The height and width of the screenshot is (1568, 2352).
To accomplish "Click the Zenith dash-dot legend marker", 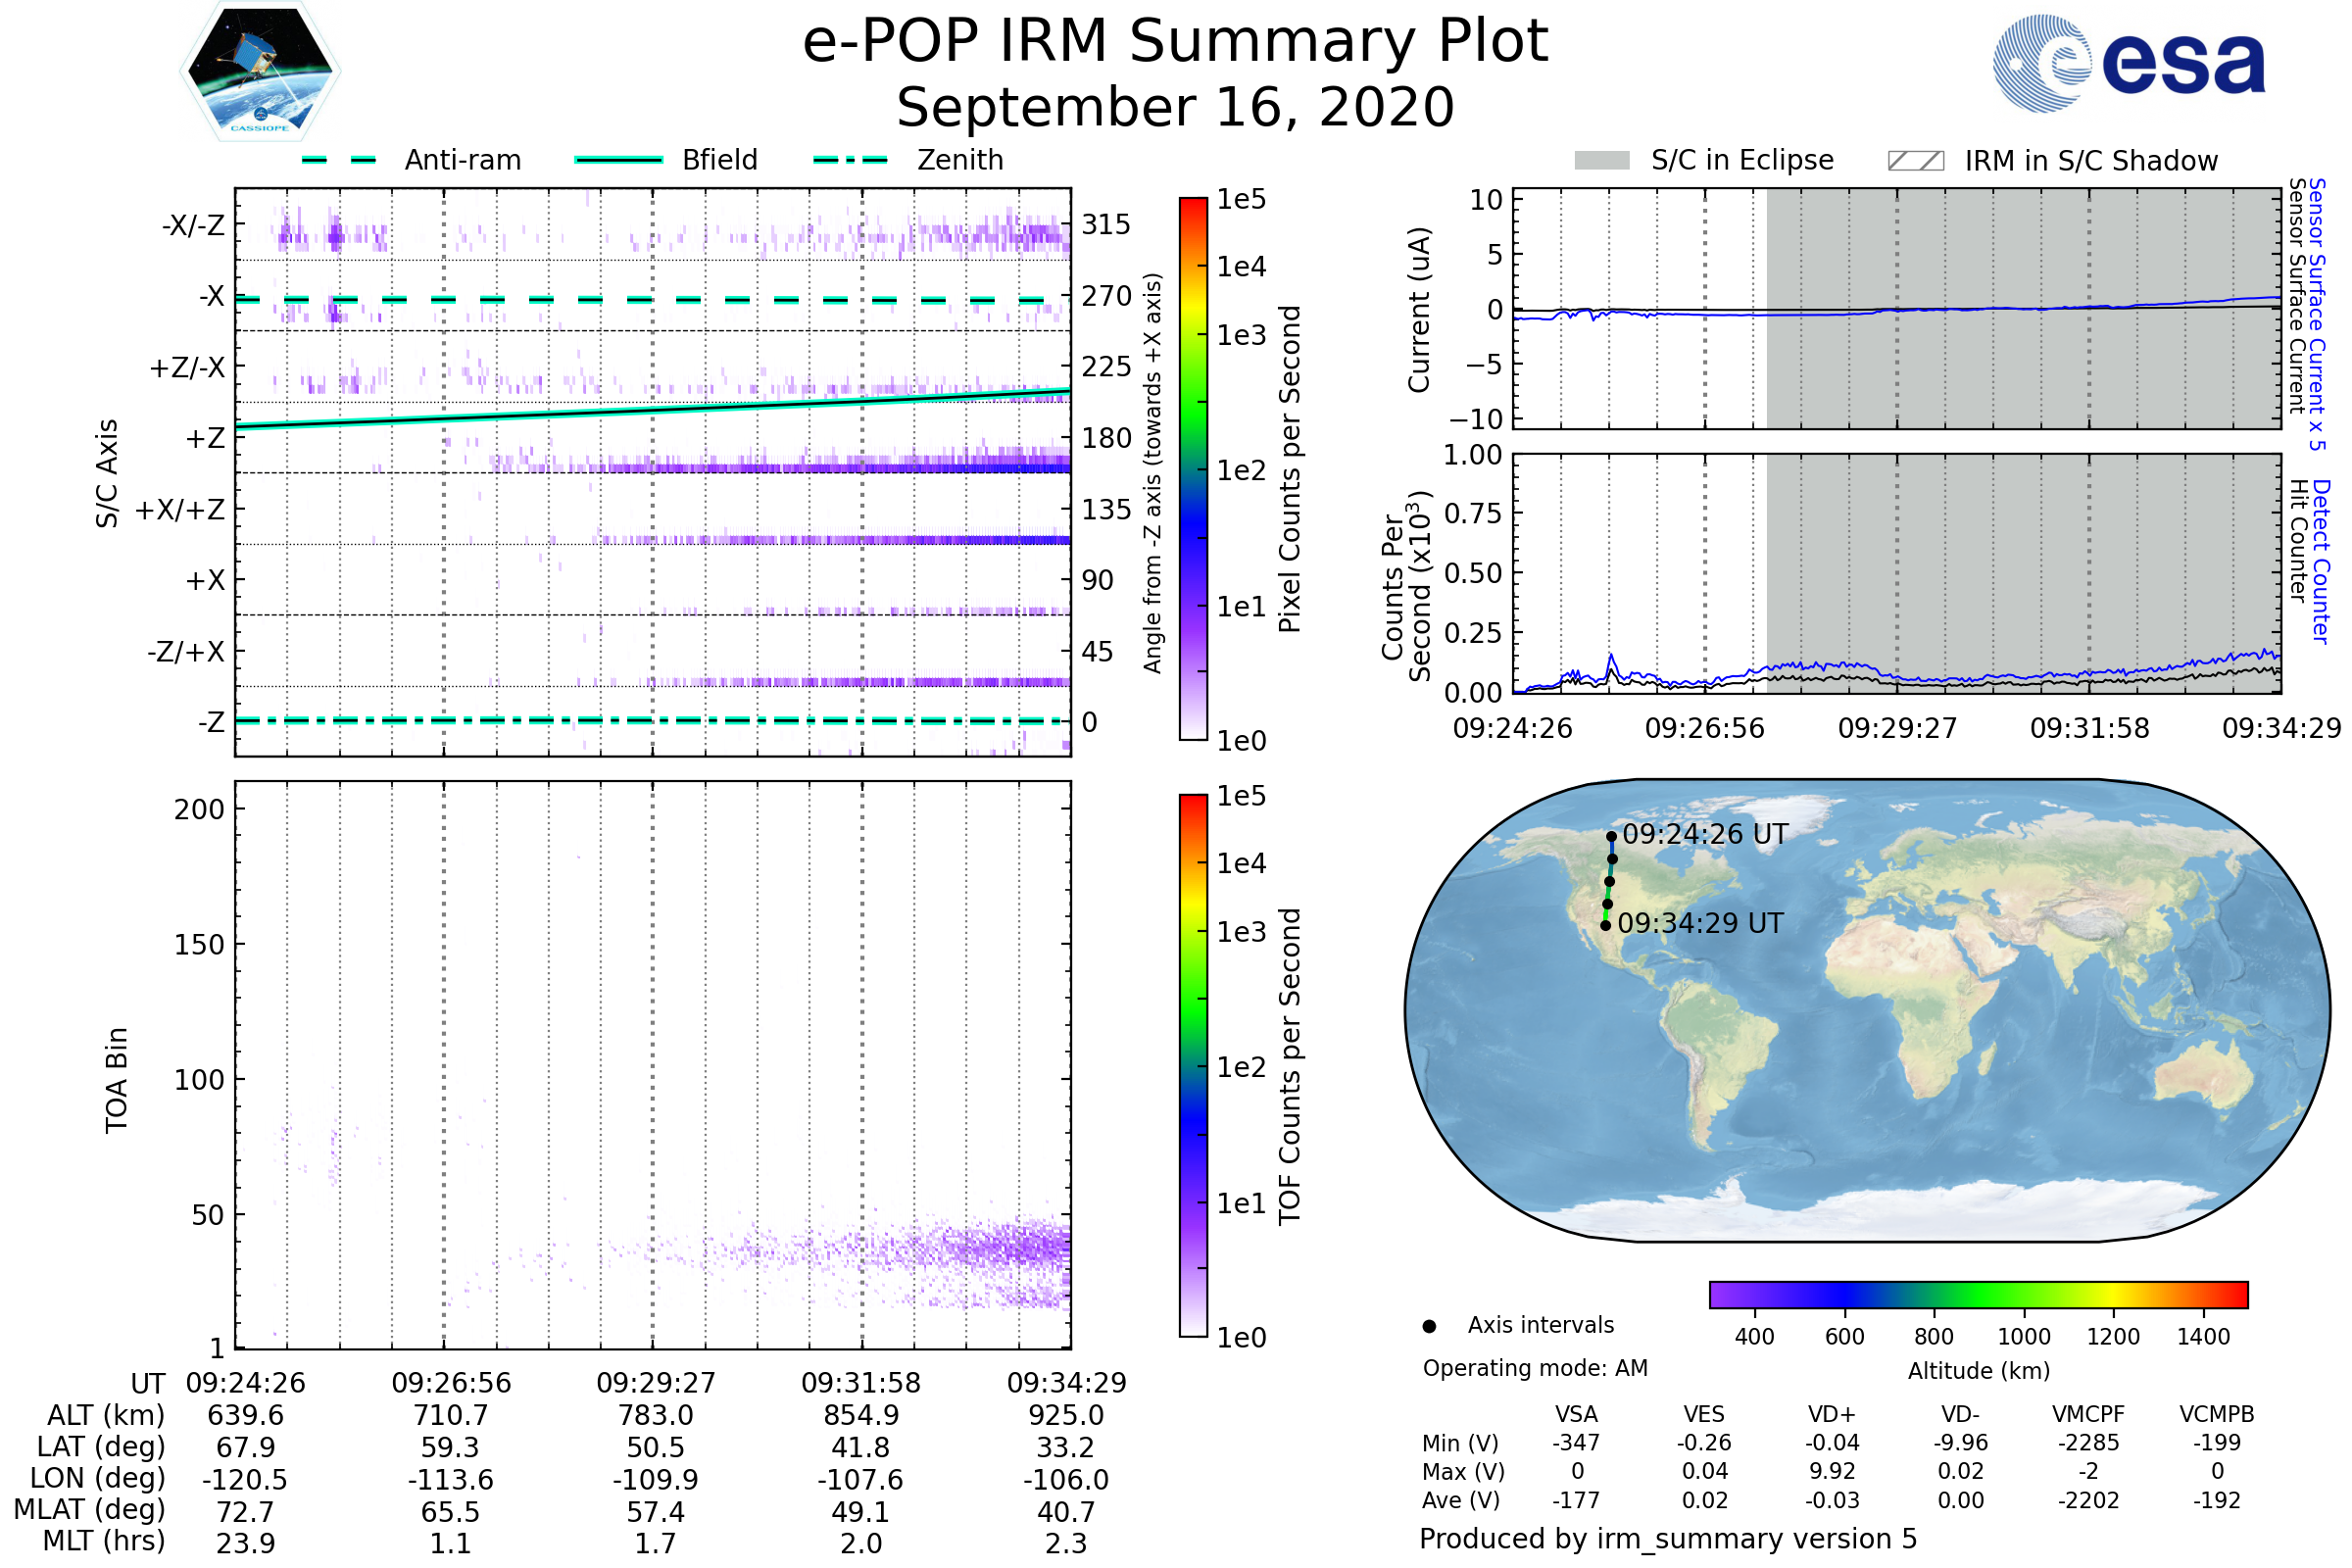I will point(851,160).
